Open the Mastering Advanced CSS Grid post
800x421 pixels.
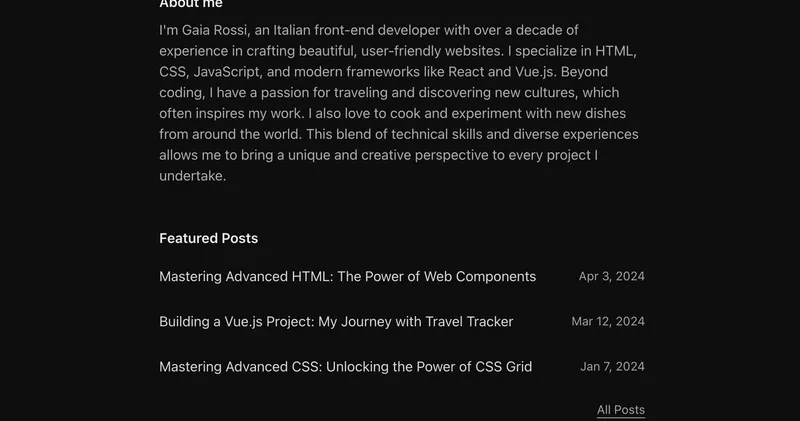point(345,367)
